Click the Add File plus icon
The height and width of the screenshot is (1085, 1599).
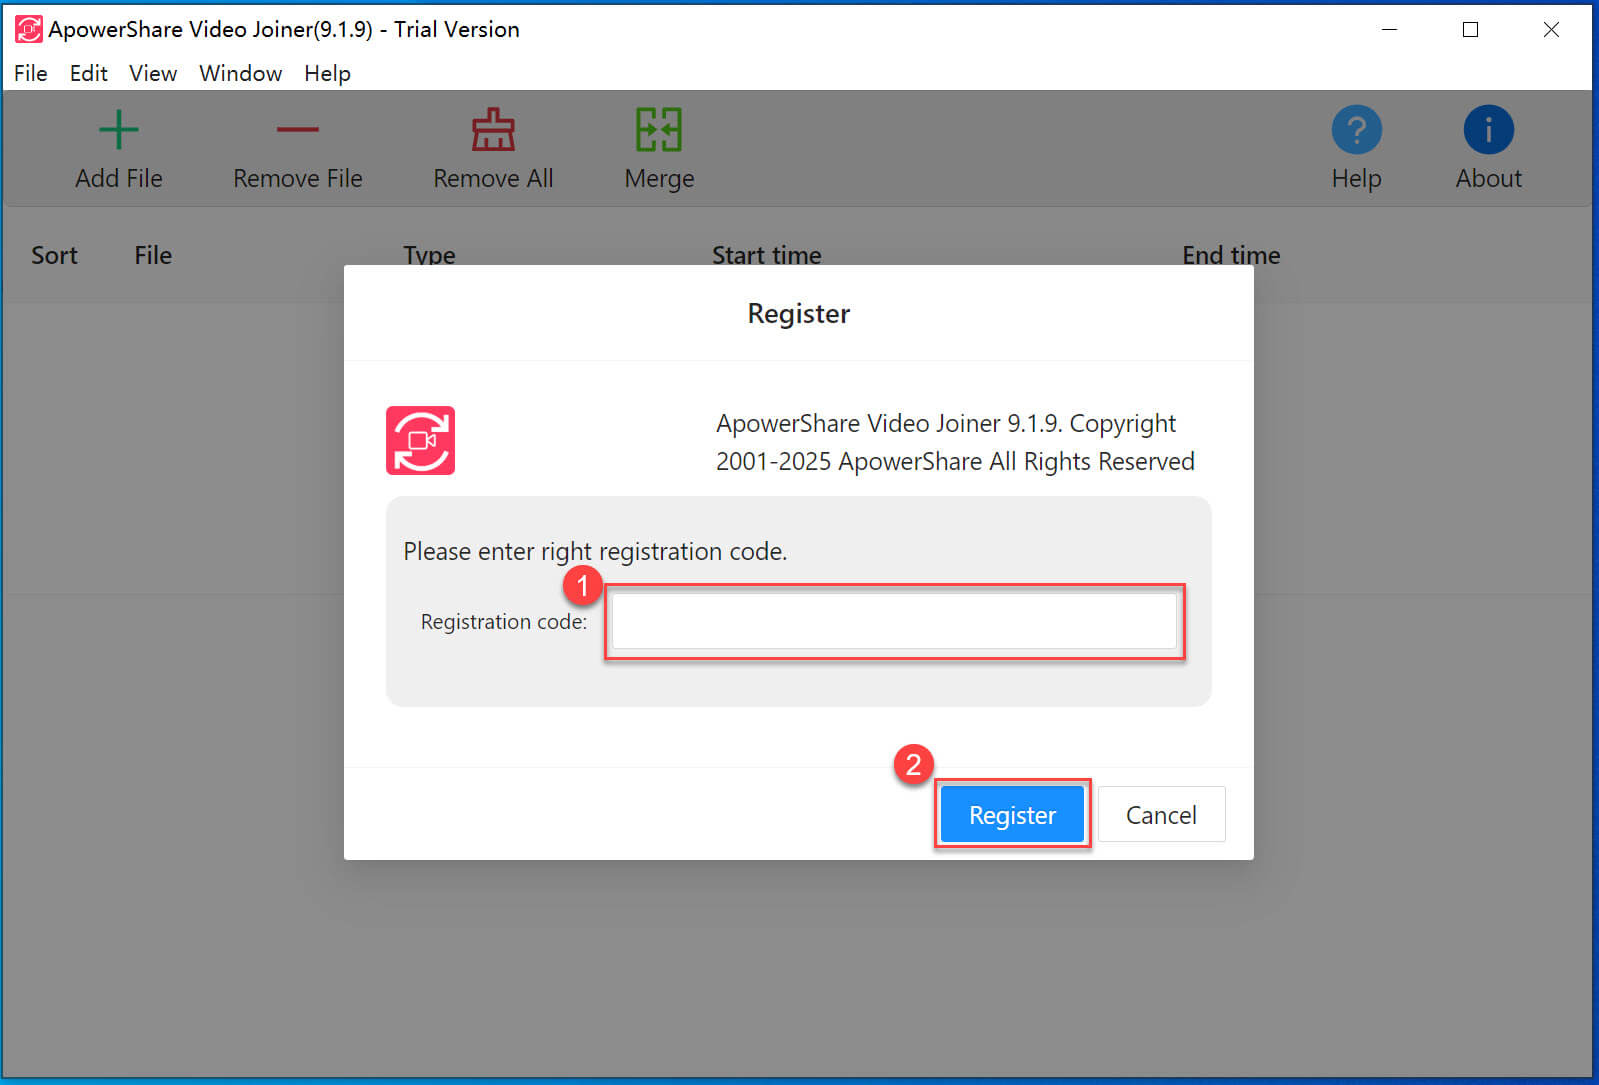point(118,130)
